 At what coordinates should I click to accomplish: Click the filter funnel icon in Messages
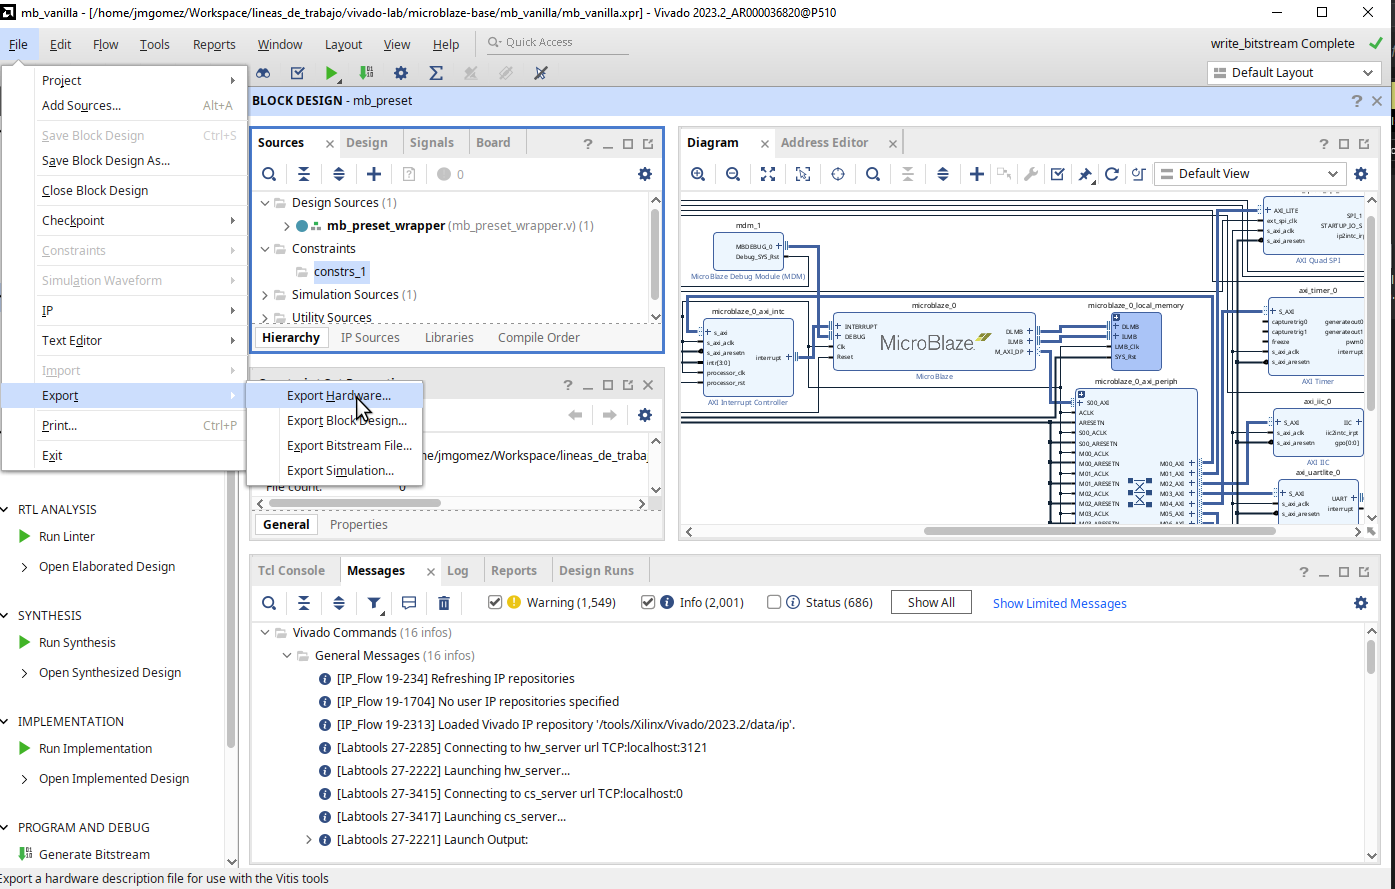point(374,603)
